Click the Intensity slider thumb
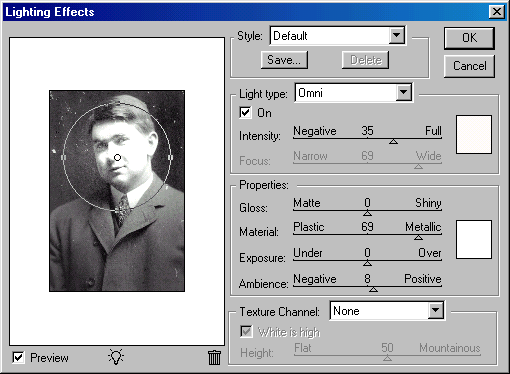 tap(393, 142)
